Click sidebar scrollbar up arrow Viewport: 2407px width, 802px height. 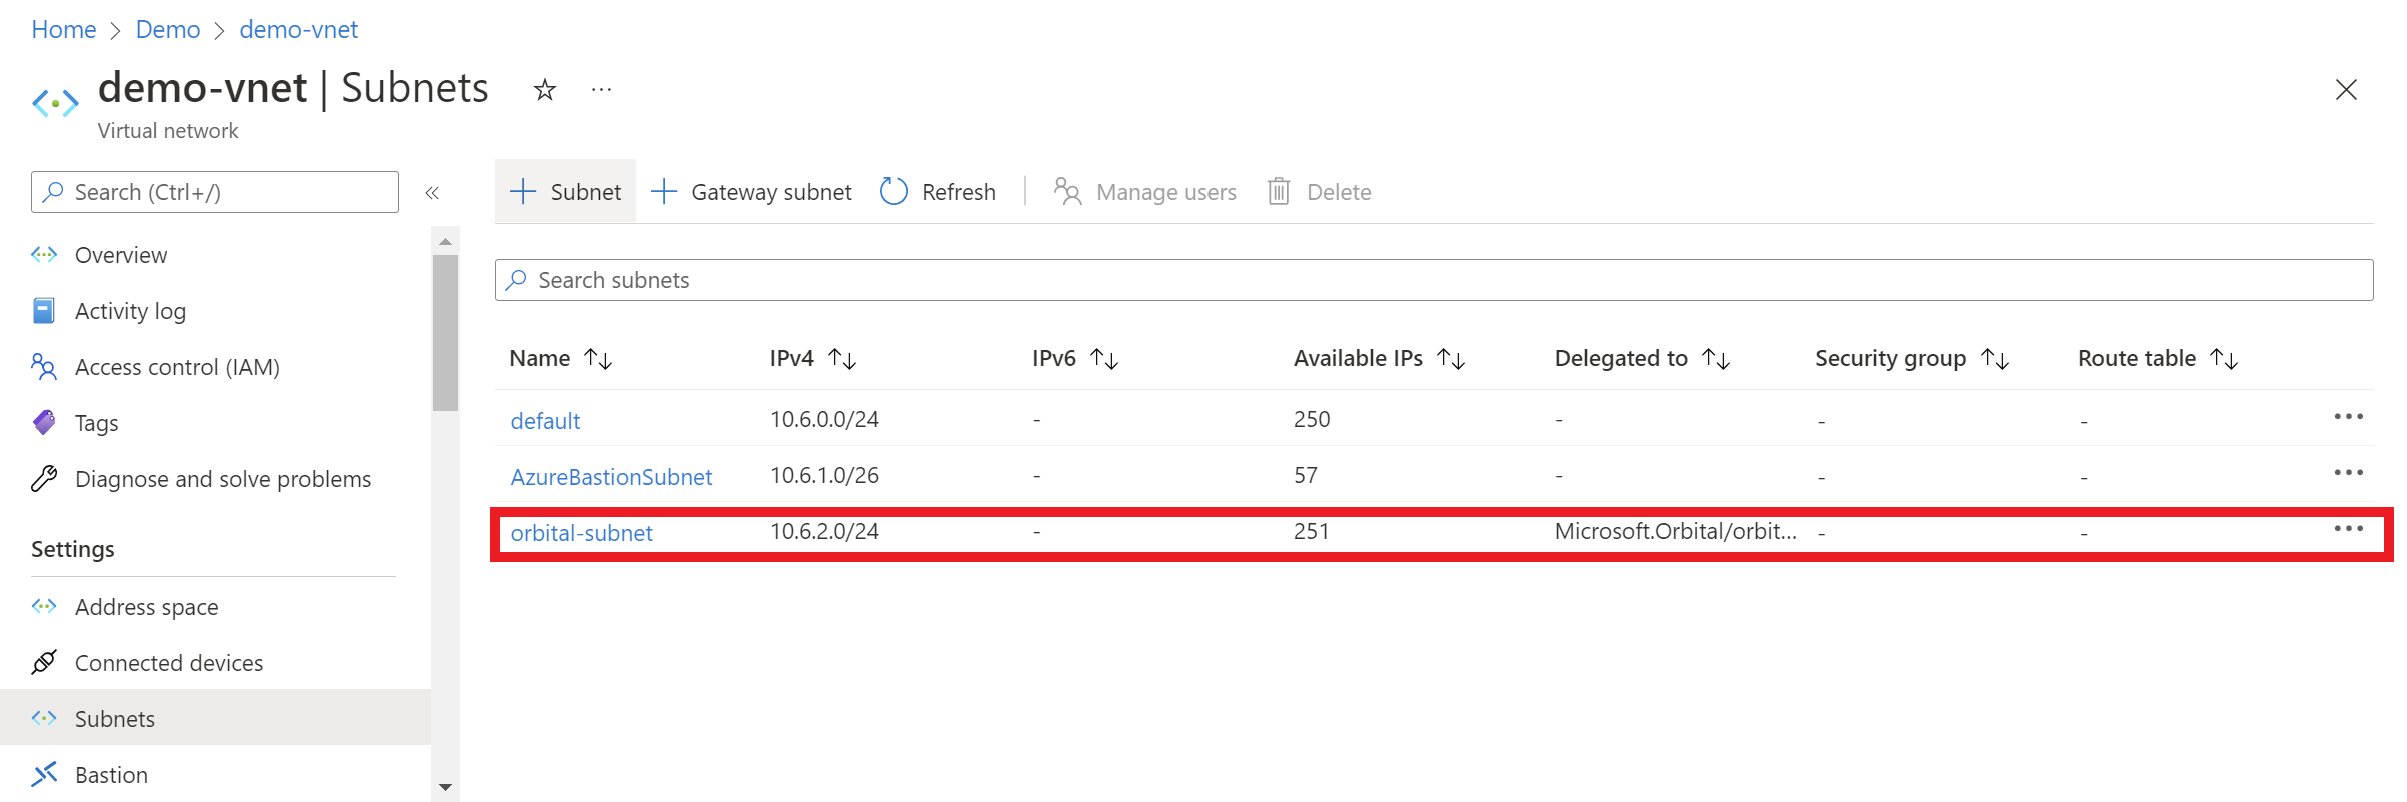pyautogui.click(x=446, y=242)
